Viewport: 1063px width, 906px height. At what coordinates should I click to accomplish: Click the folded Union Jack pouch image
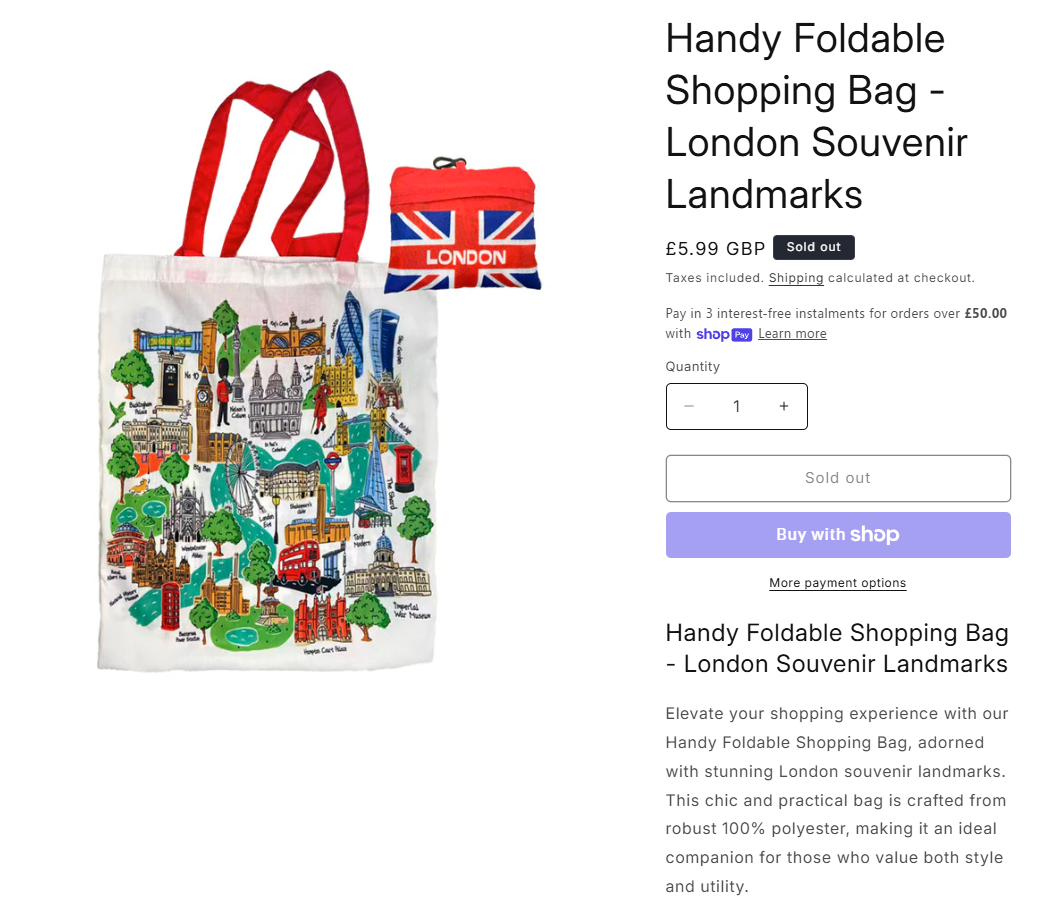coord(462,227)
